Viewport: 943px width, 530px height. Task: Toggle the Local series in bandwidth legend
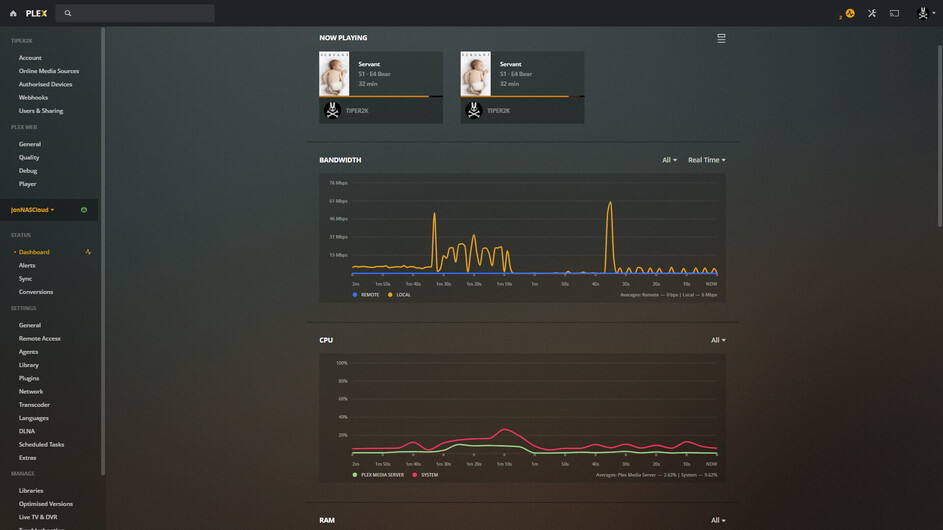click(x=399, y=295)
